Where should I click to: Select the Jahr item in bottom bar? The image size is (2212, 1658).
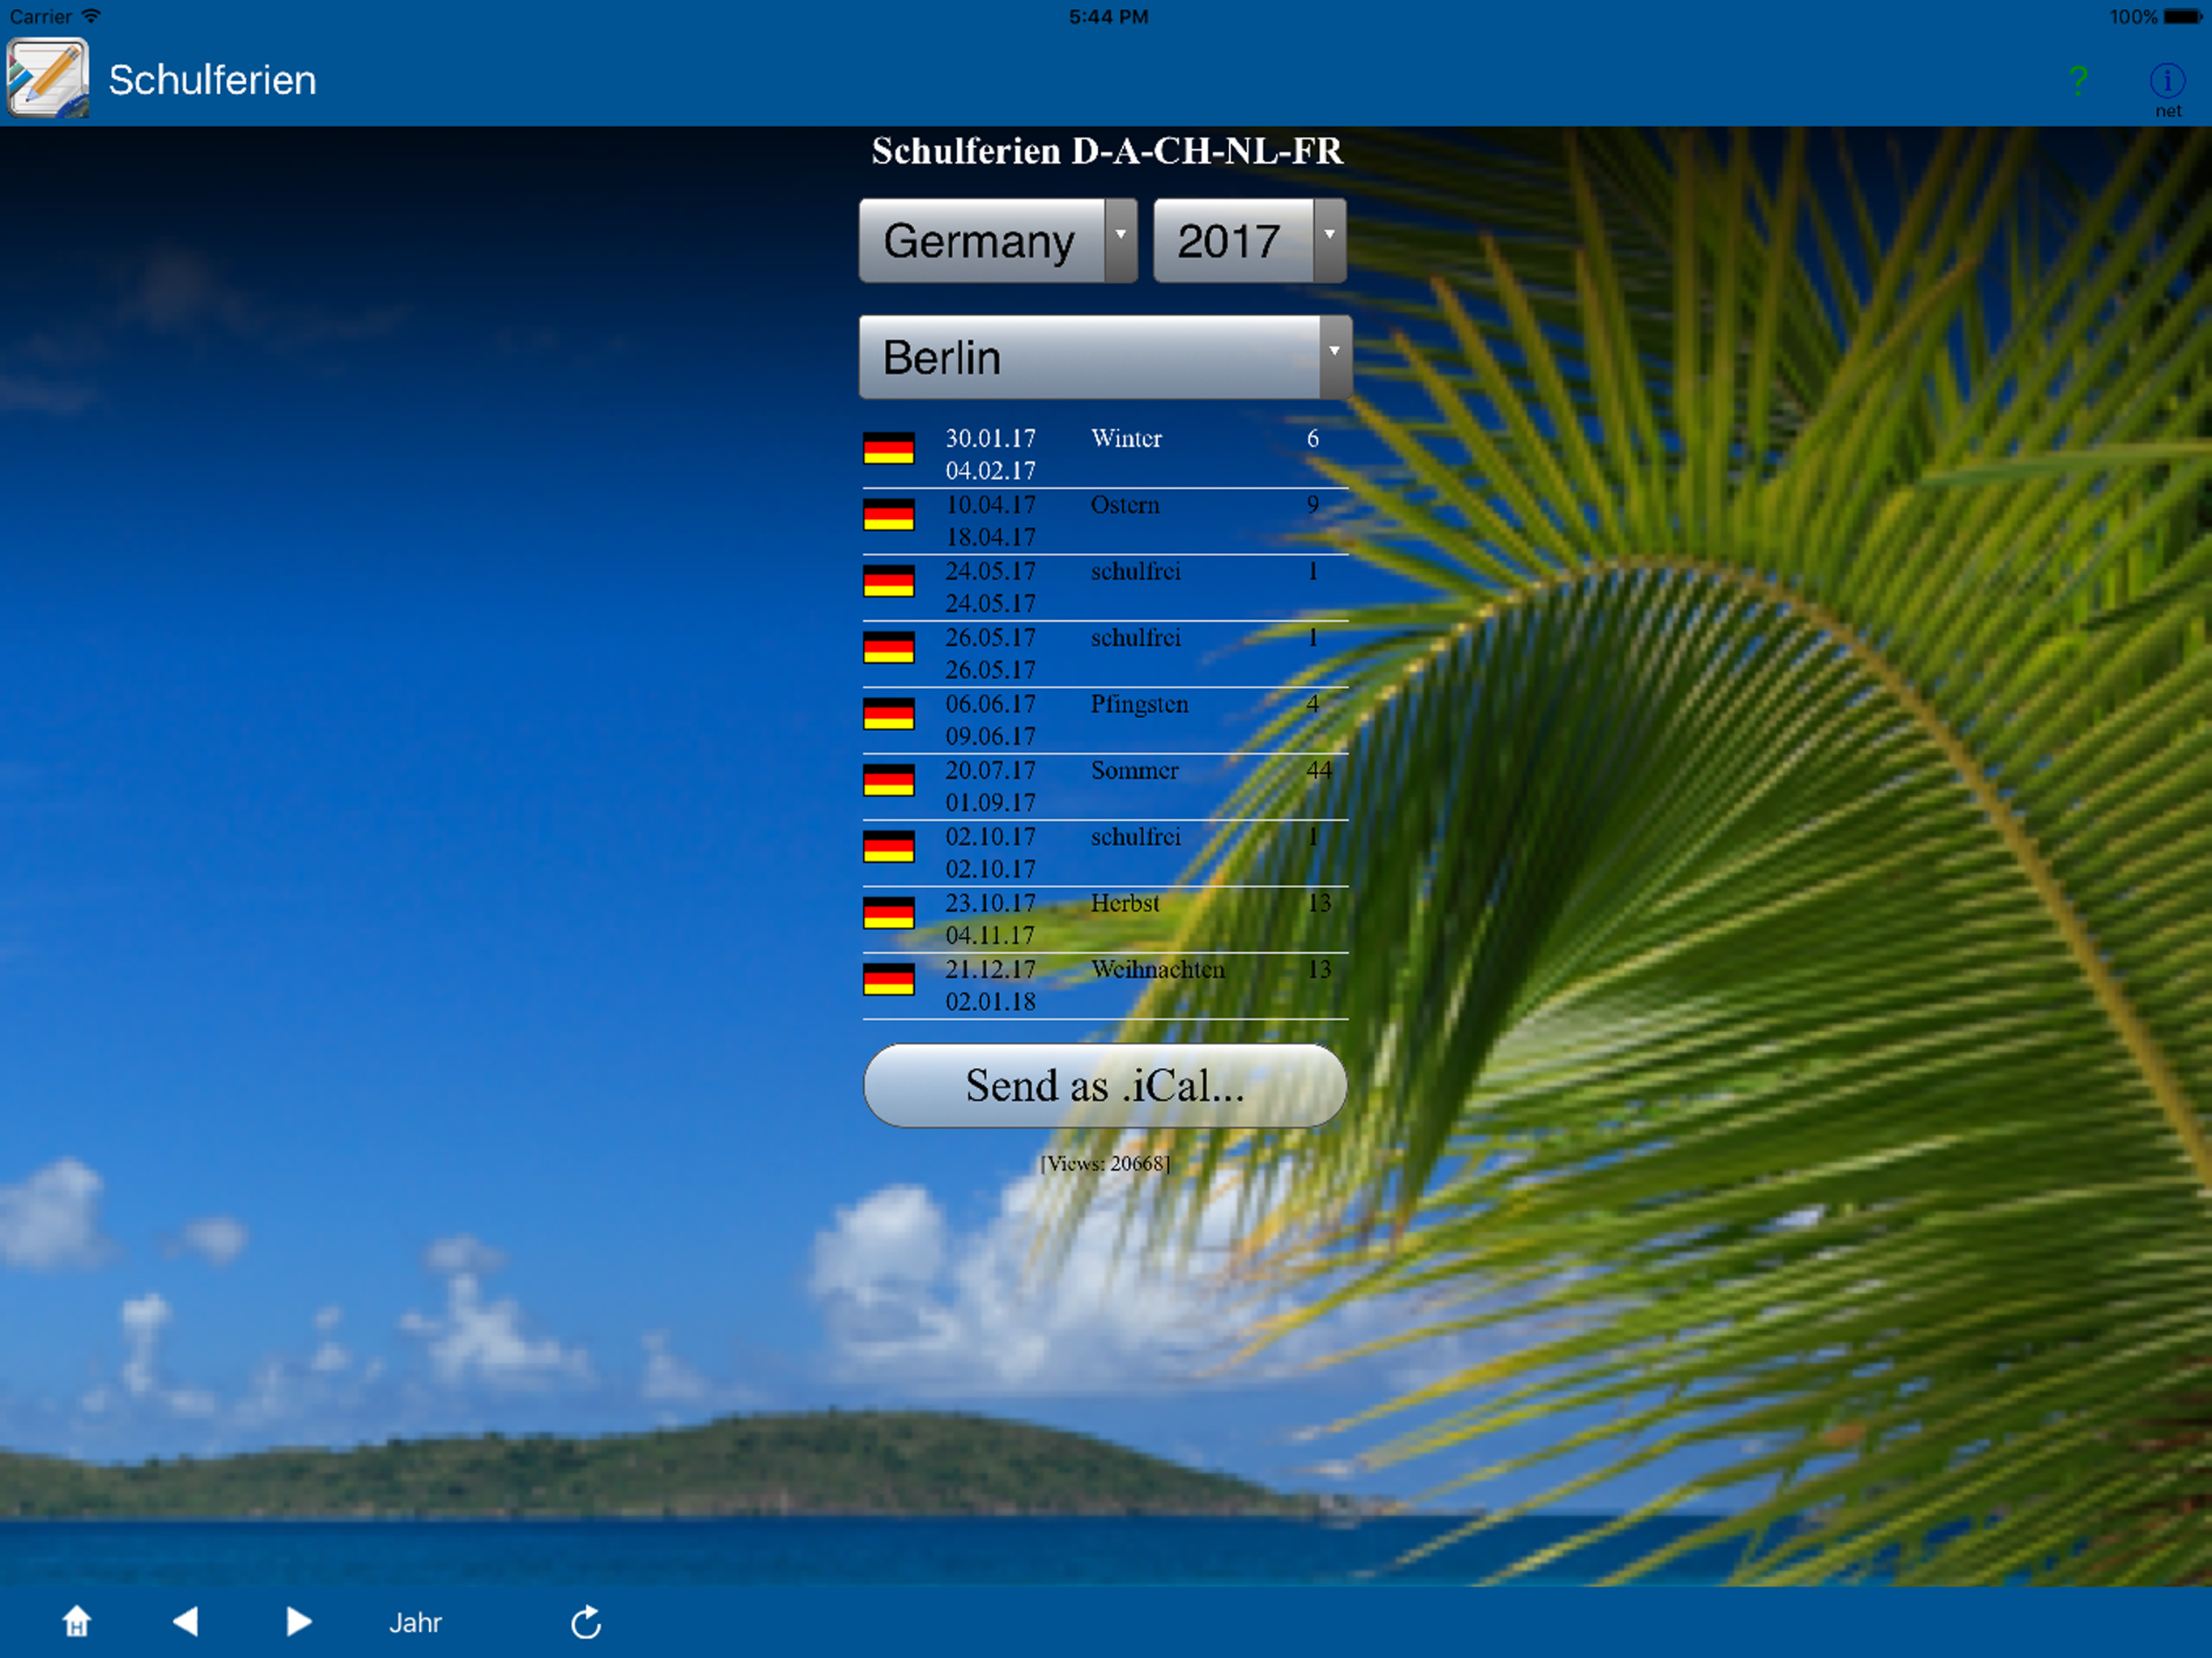415,1622
